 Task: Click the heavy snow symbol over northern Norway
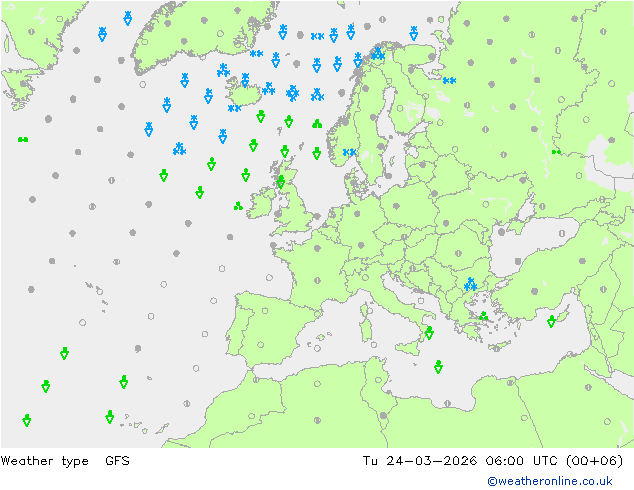[378, 53]
